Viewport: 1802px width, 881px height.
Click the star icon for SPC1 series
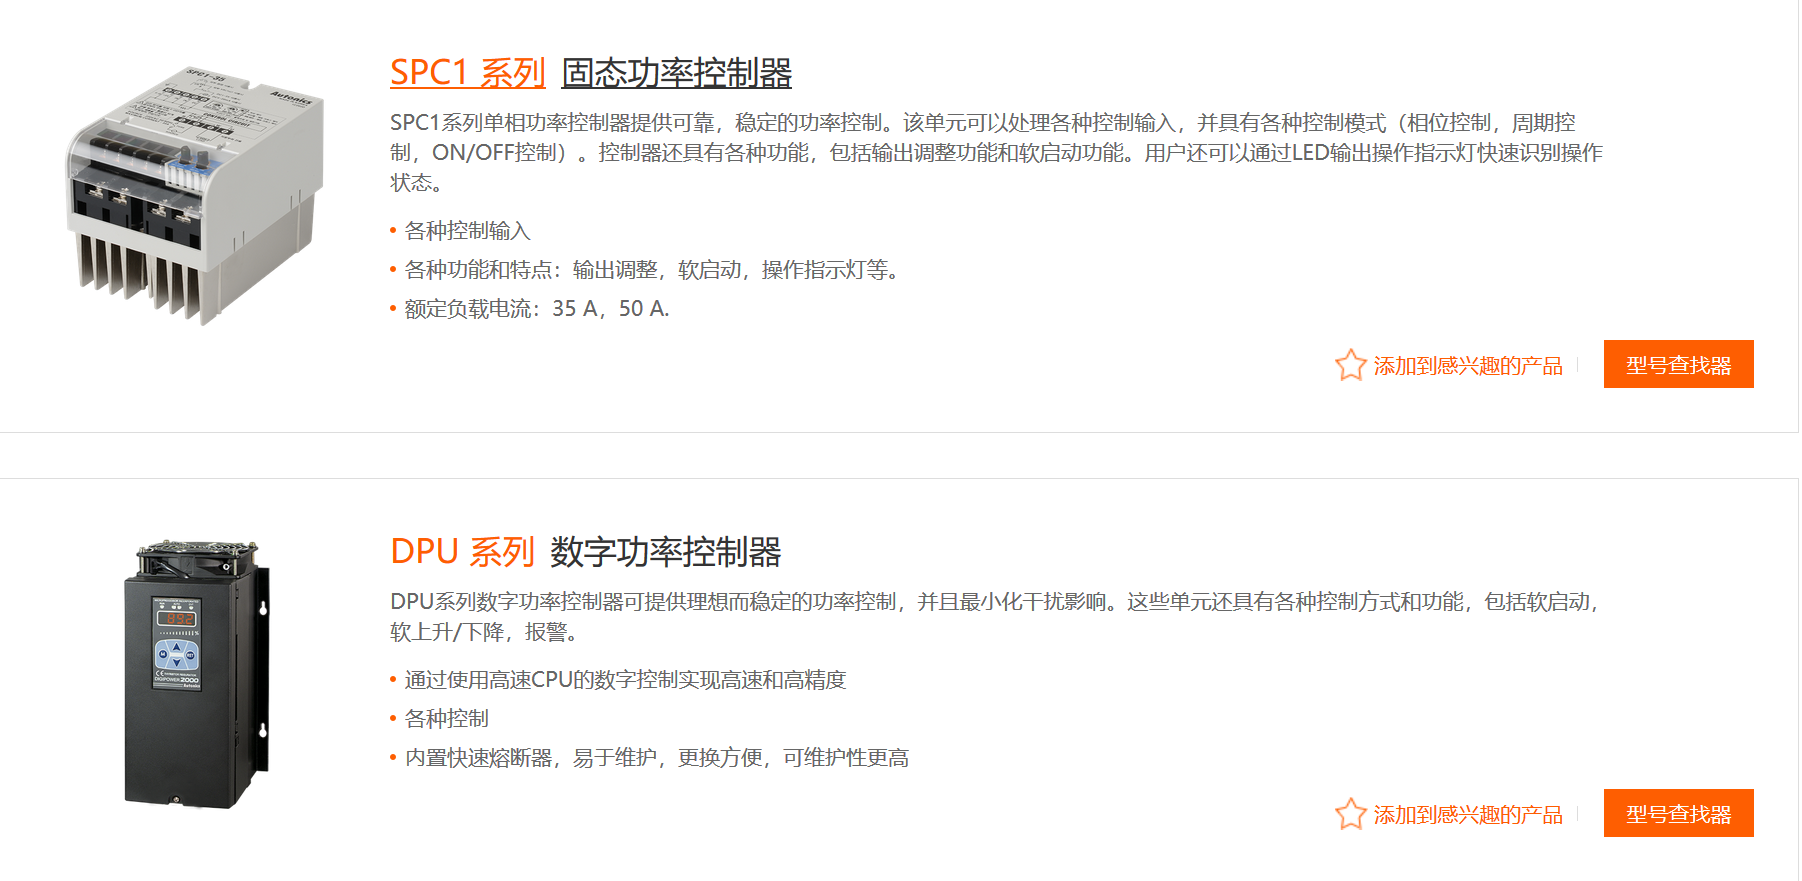click(x=1350, y=365)
